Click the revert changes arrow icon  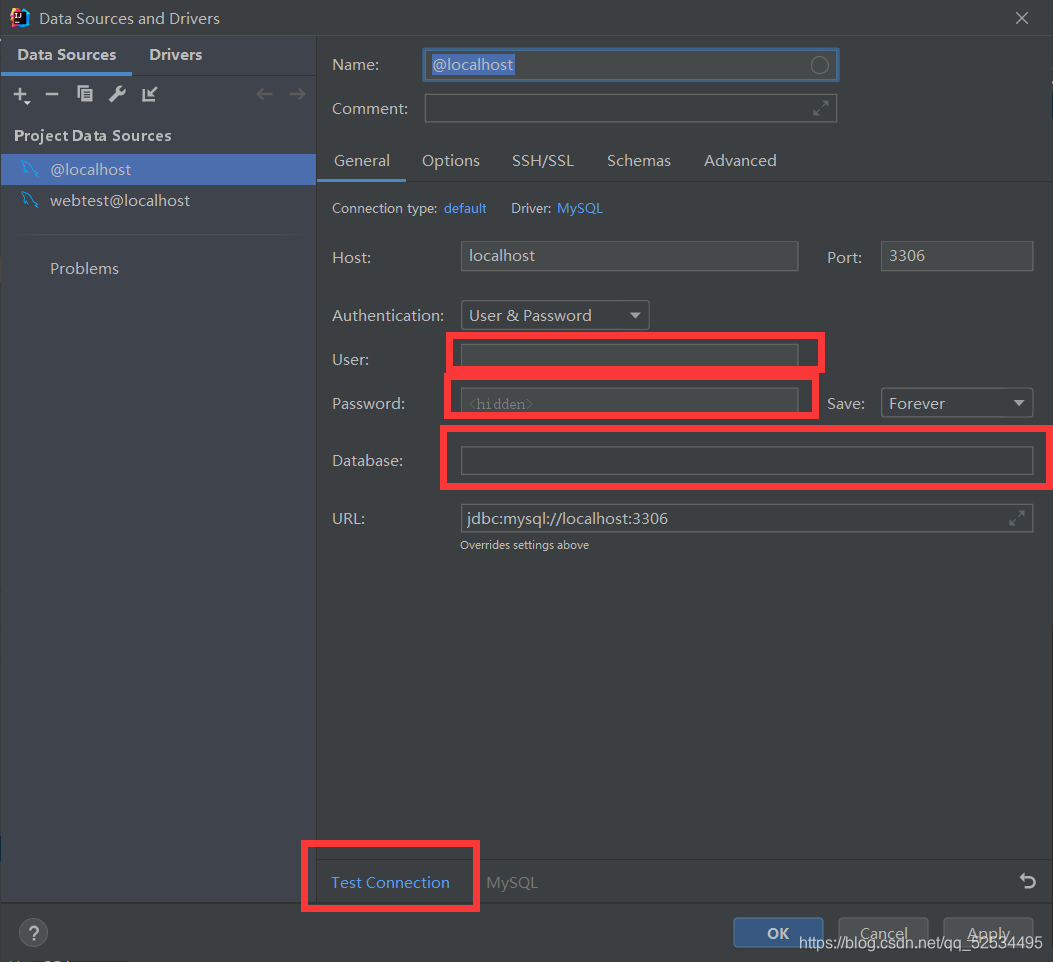click(1027, 881)
